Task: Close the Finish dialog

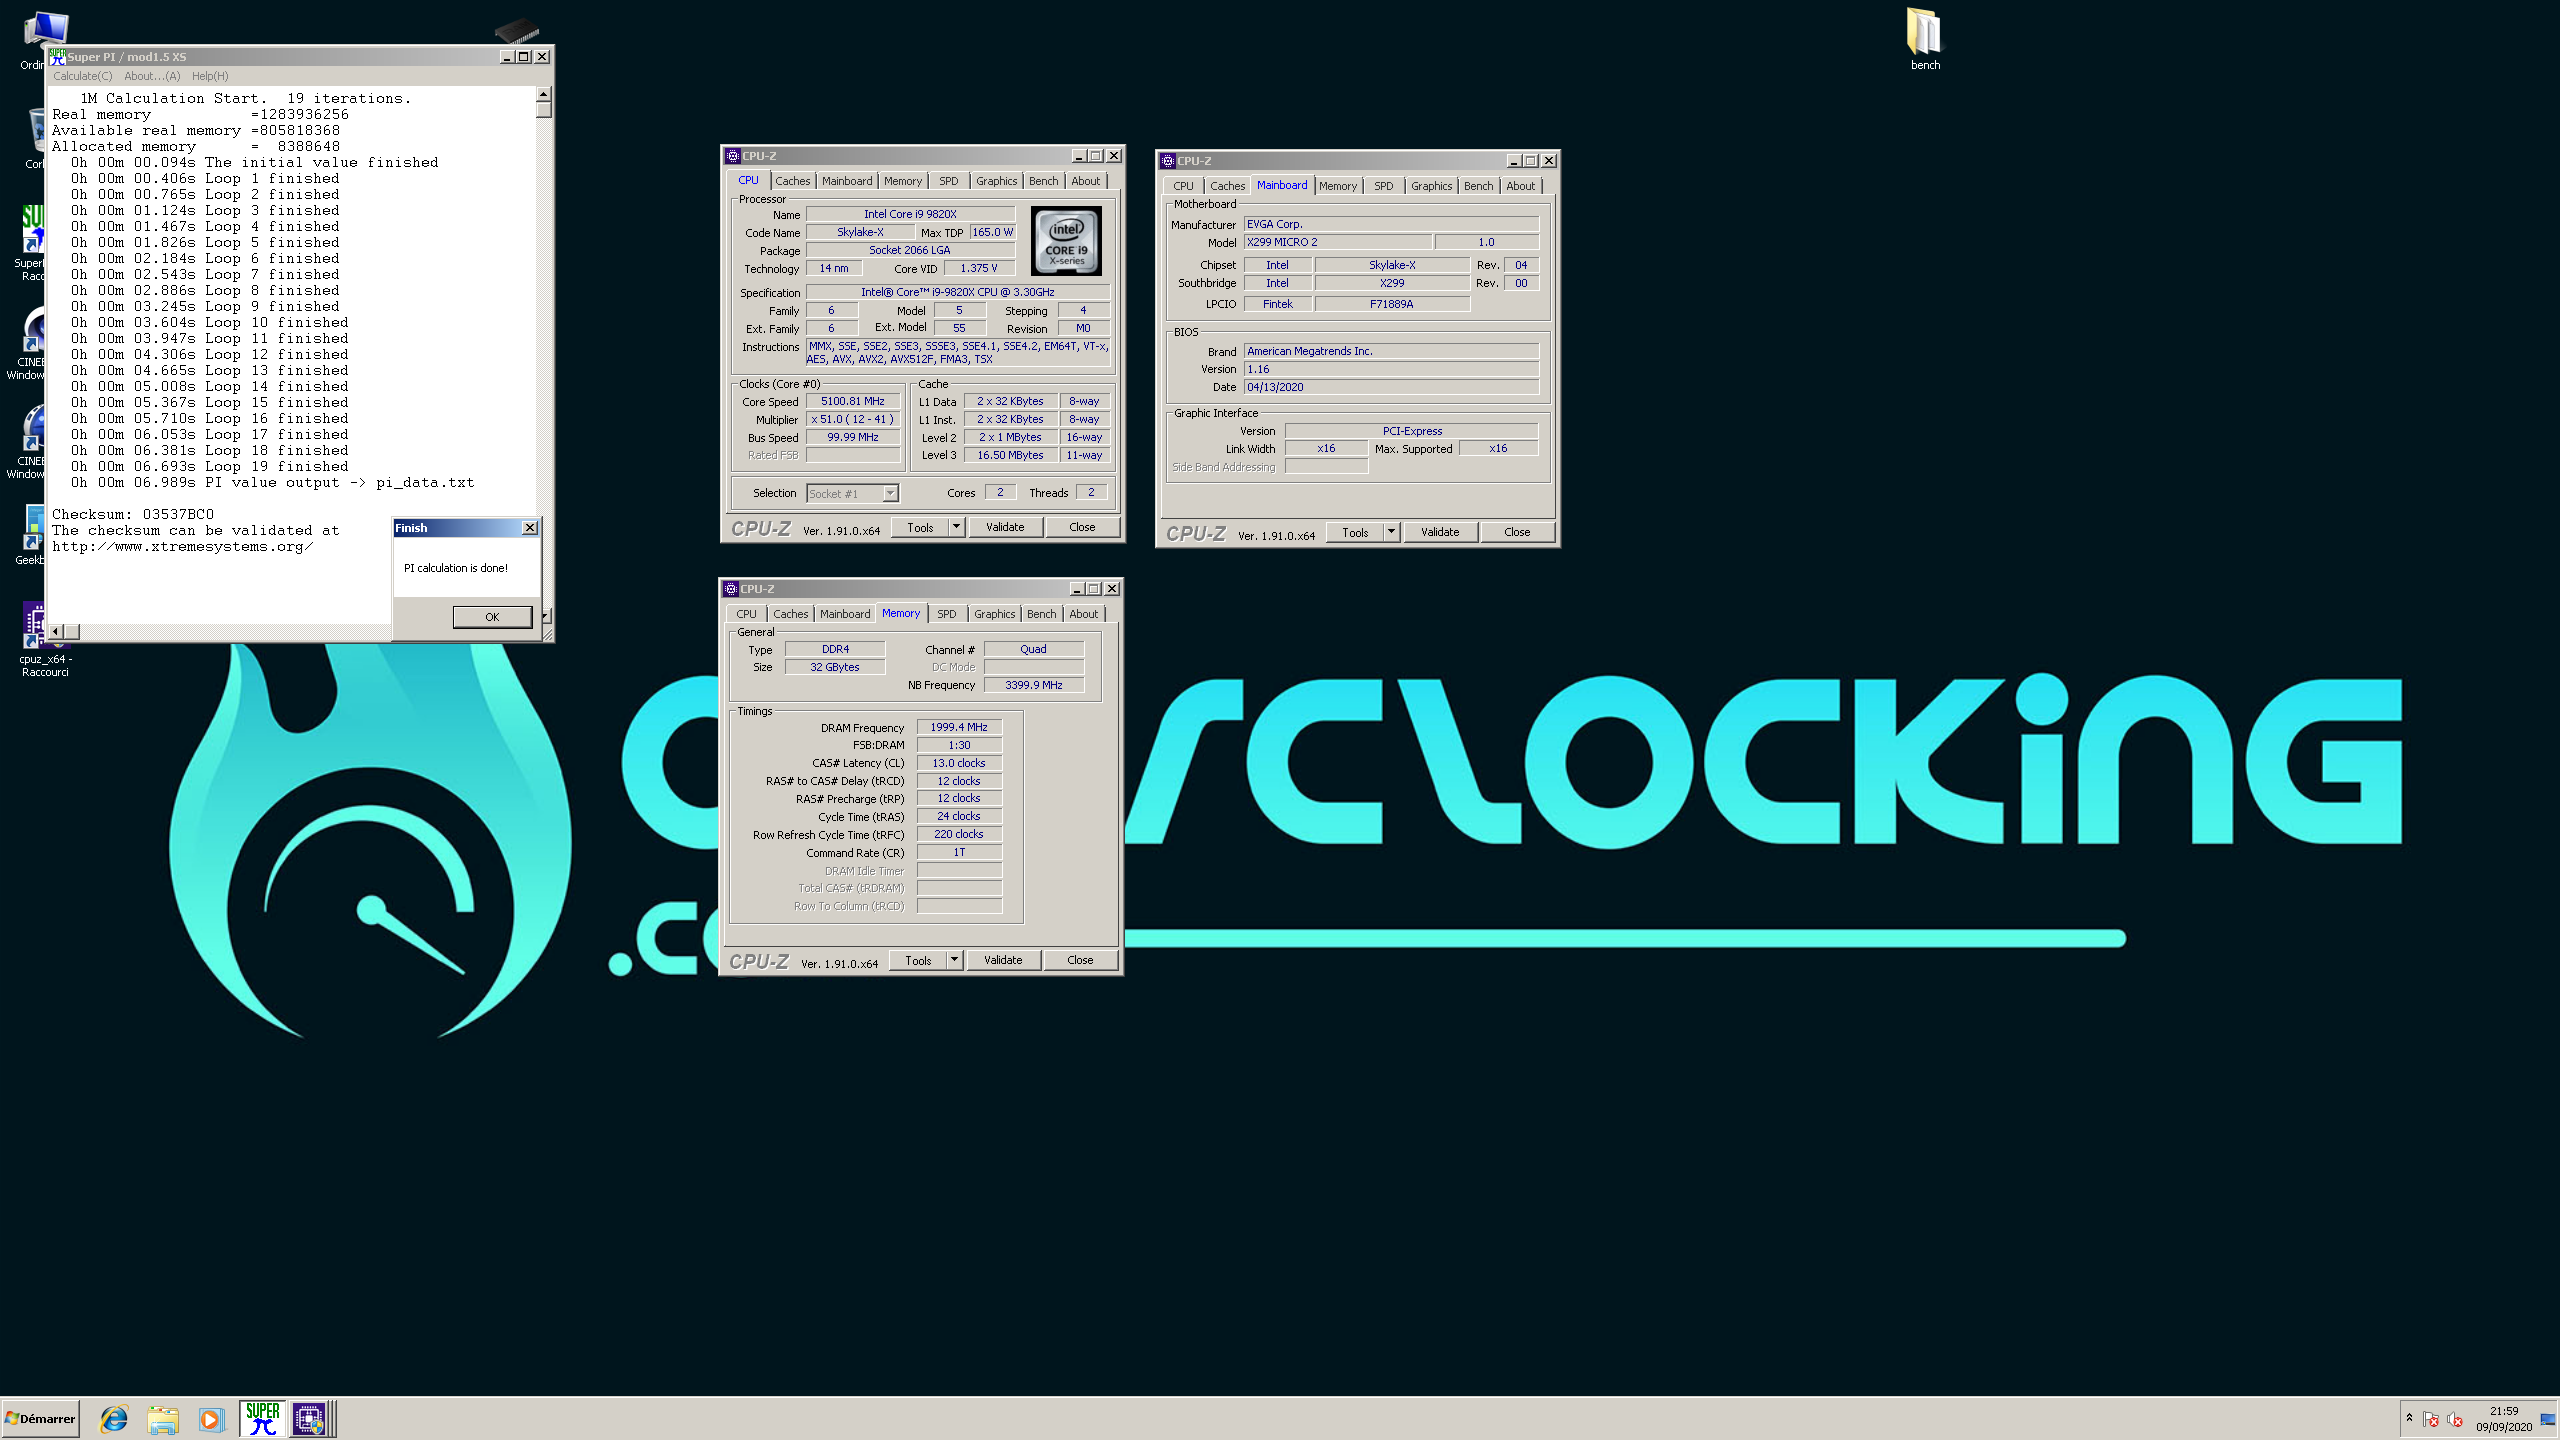Action: (530, 528)
